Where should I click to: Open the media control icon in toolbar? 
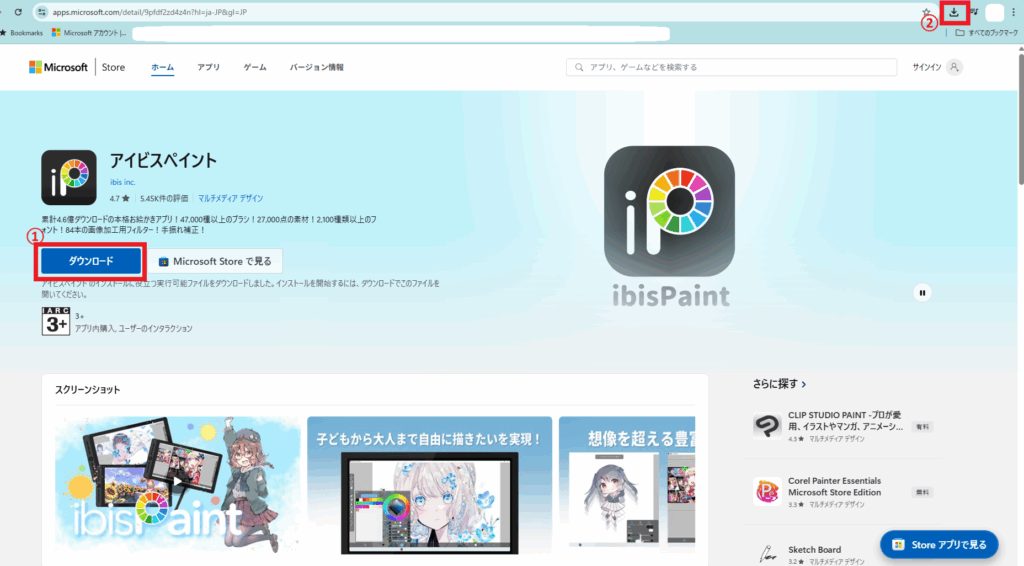click(x=974, y=12)
